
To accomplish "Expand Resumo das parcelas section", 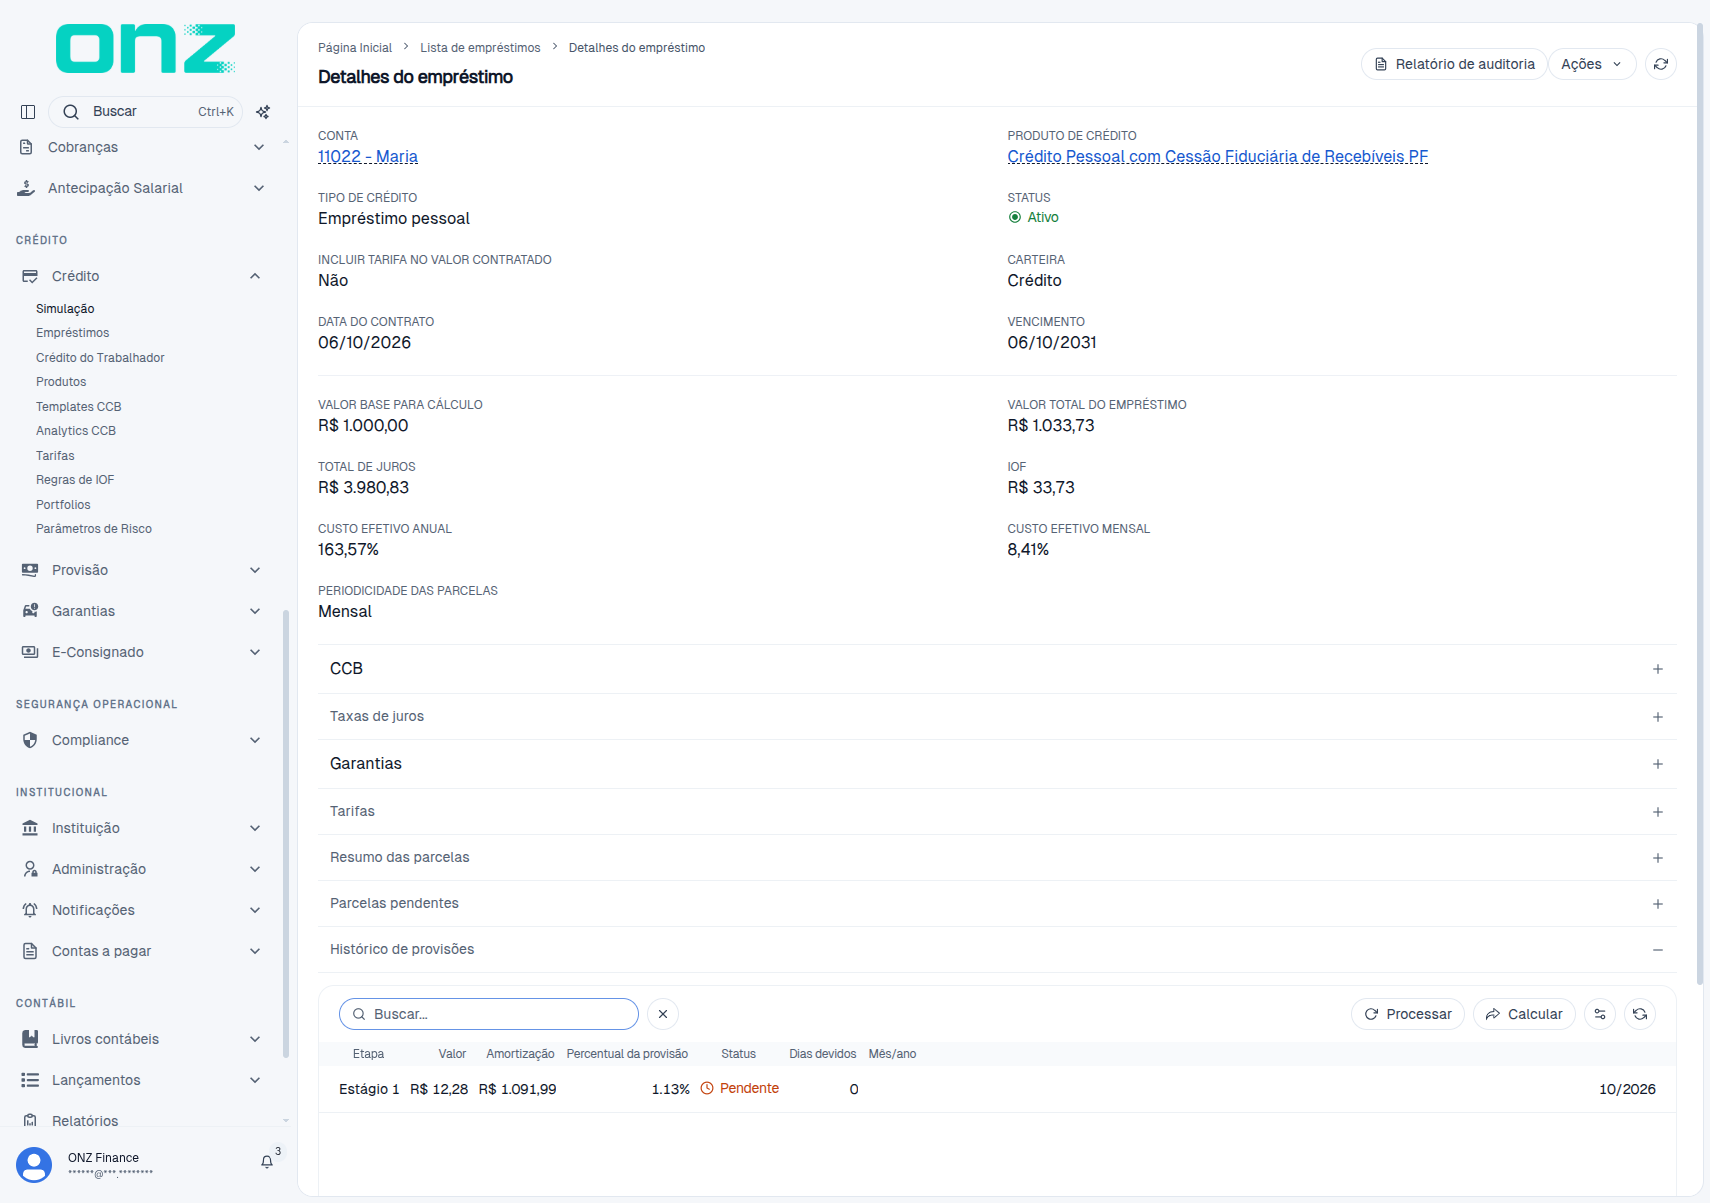I will pyautogui.click(x=997, y=858).
